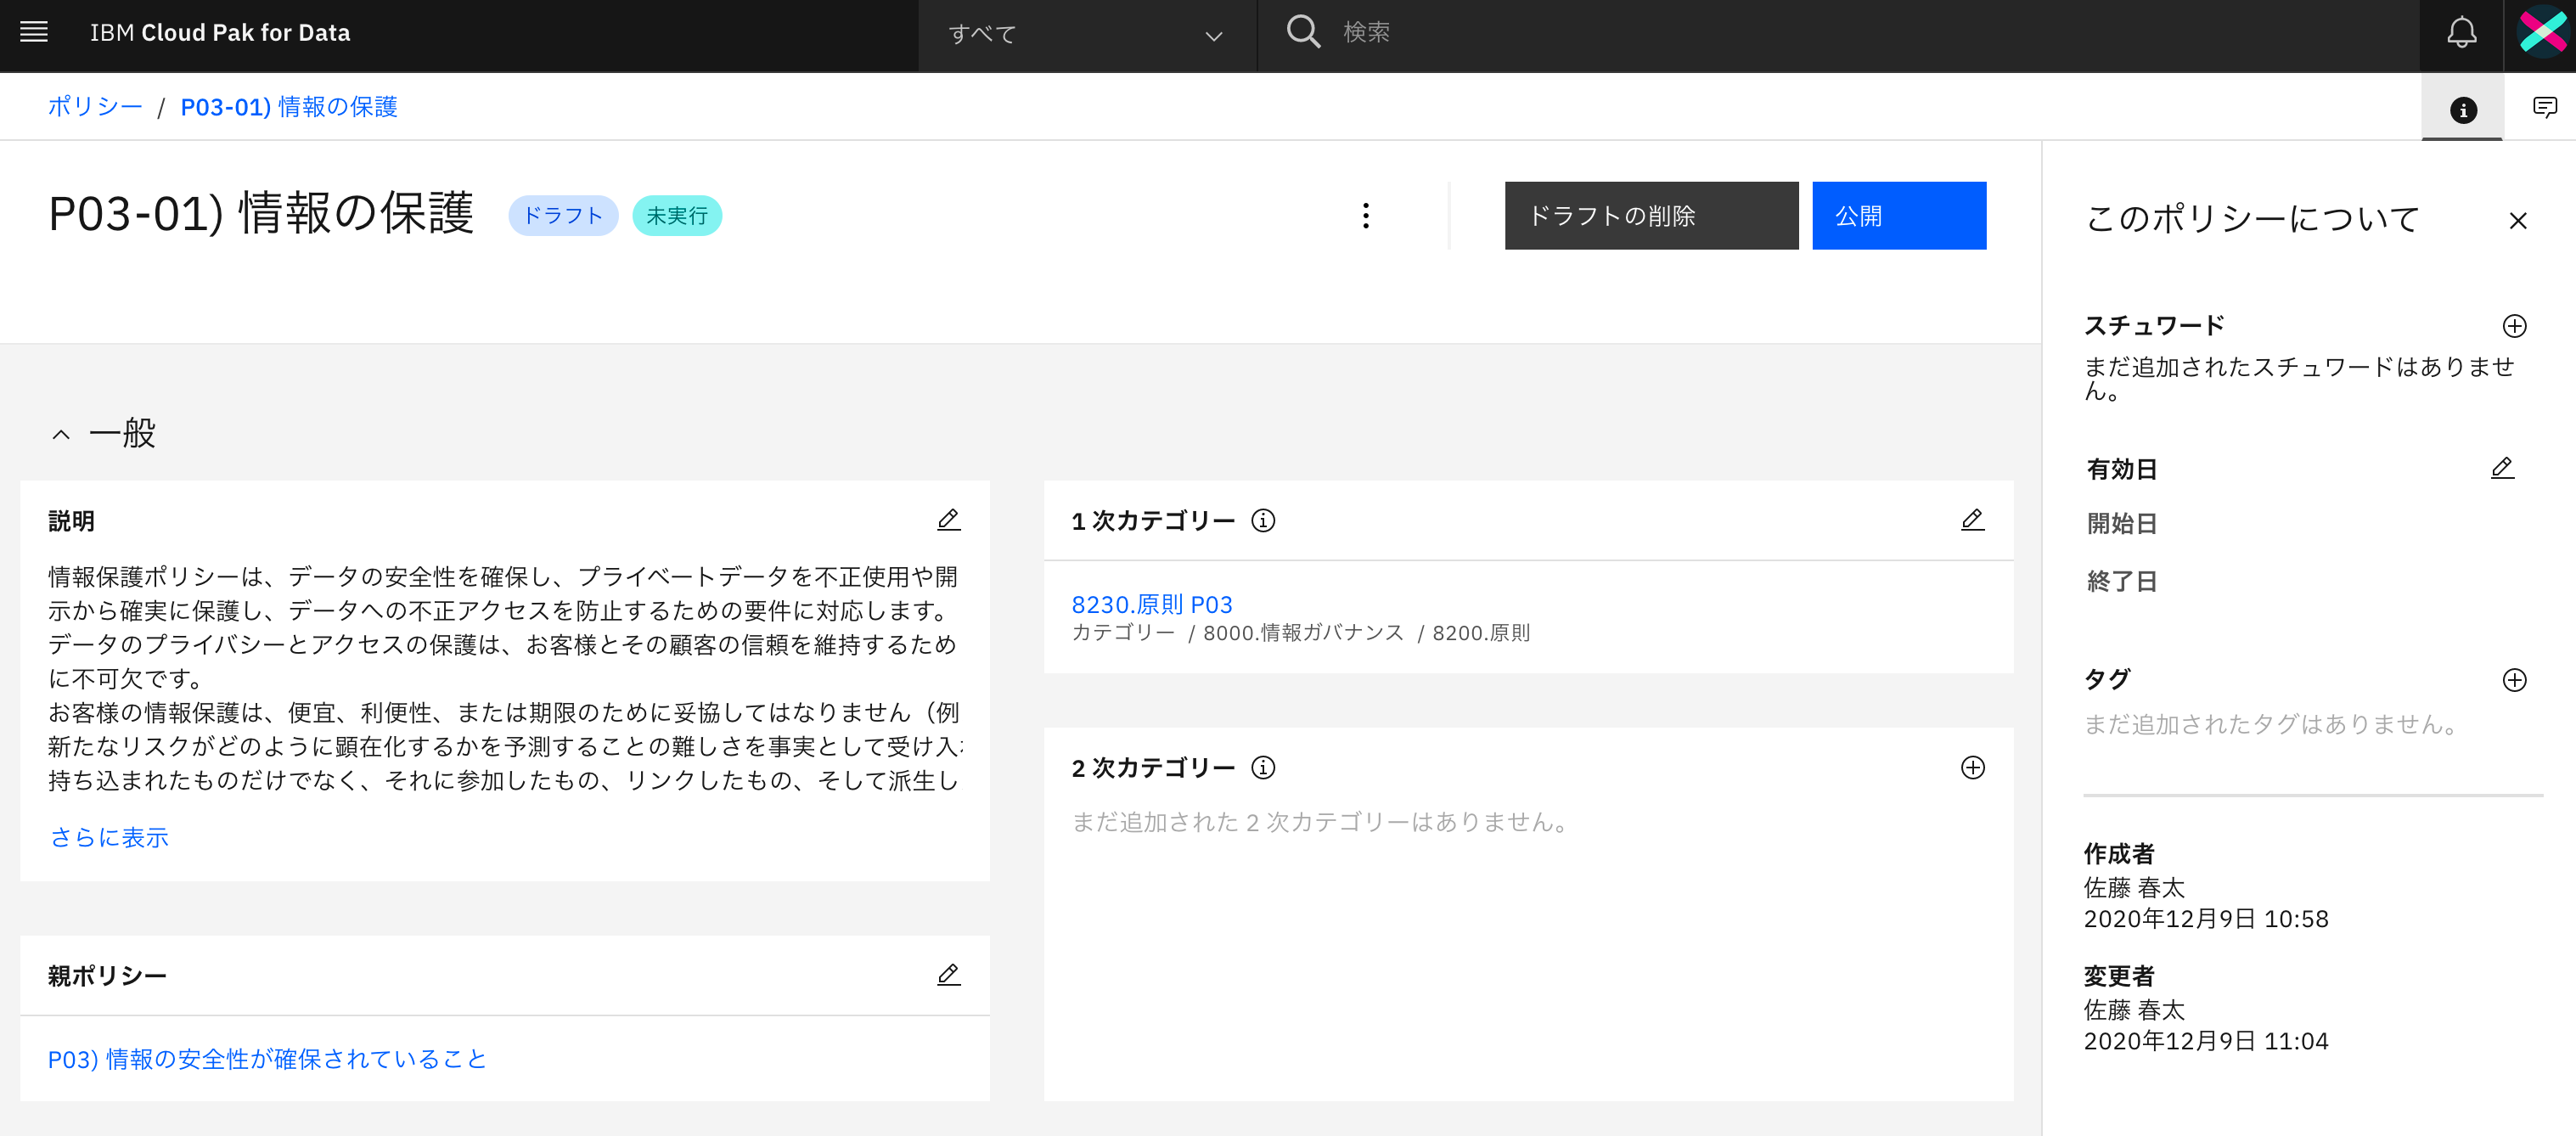Screen dimensions: 2576x1136
Task: Expand description with さらに表示 link
Action: click(x=109, y=837)
